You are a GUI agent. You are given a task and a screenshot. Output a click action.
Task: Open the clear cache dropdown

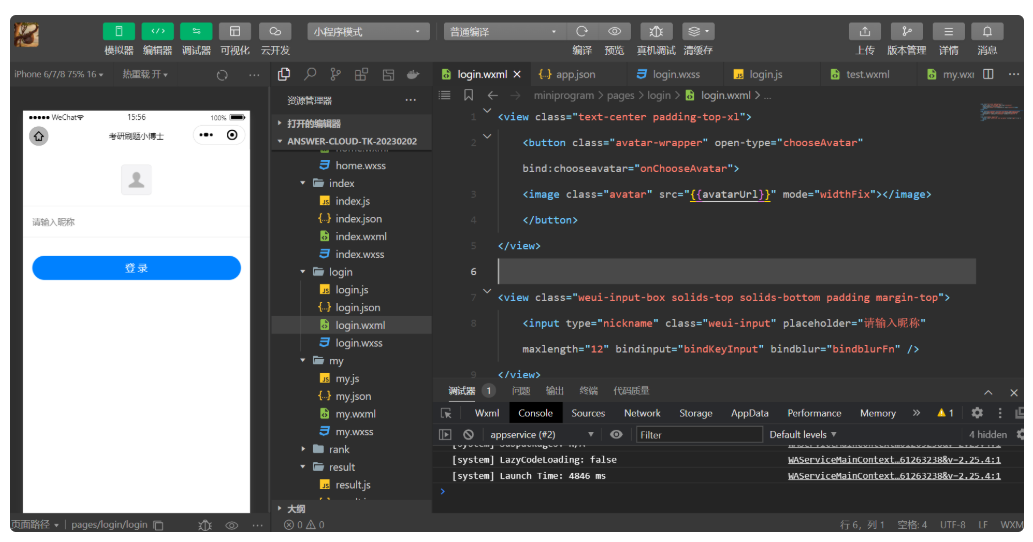point(698,31)
